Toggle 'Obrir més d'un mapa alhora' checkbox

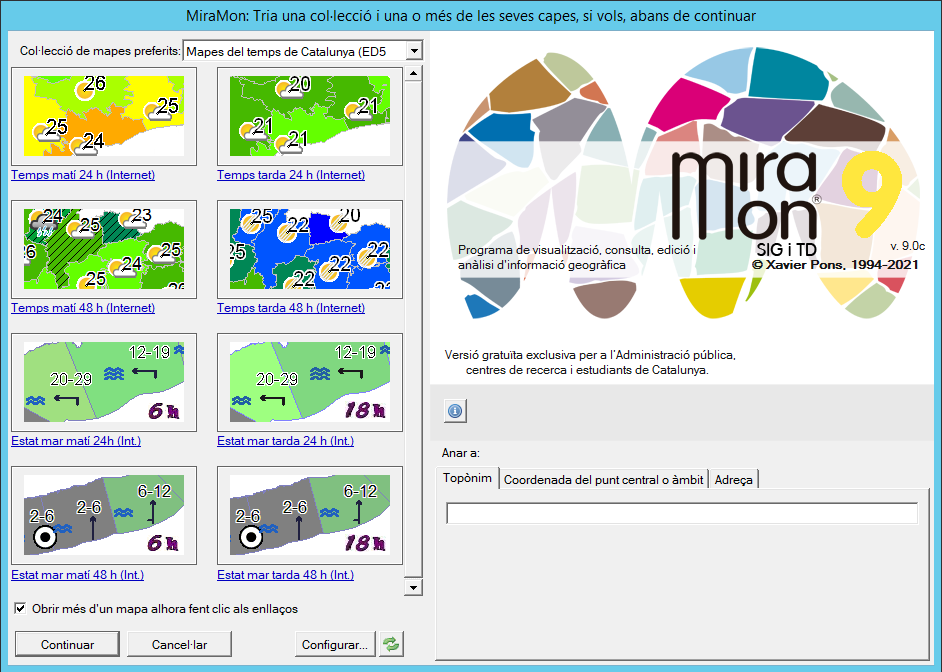click(x=20, y=608)
